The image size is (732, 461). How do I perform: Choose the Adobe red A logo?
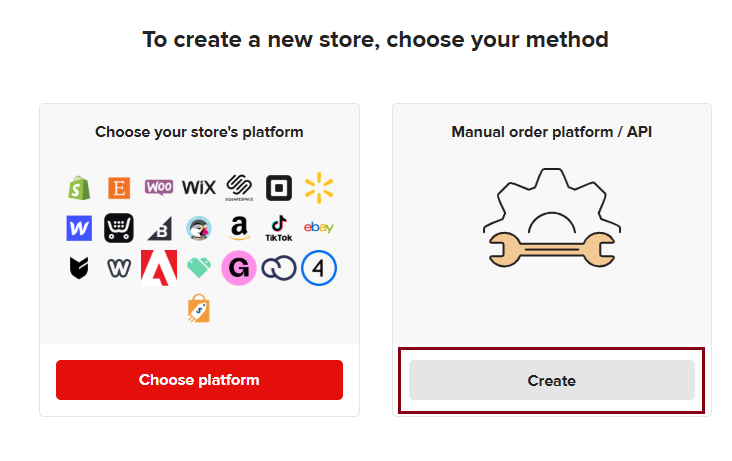[x=159, y=268]
